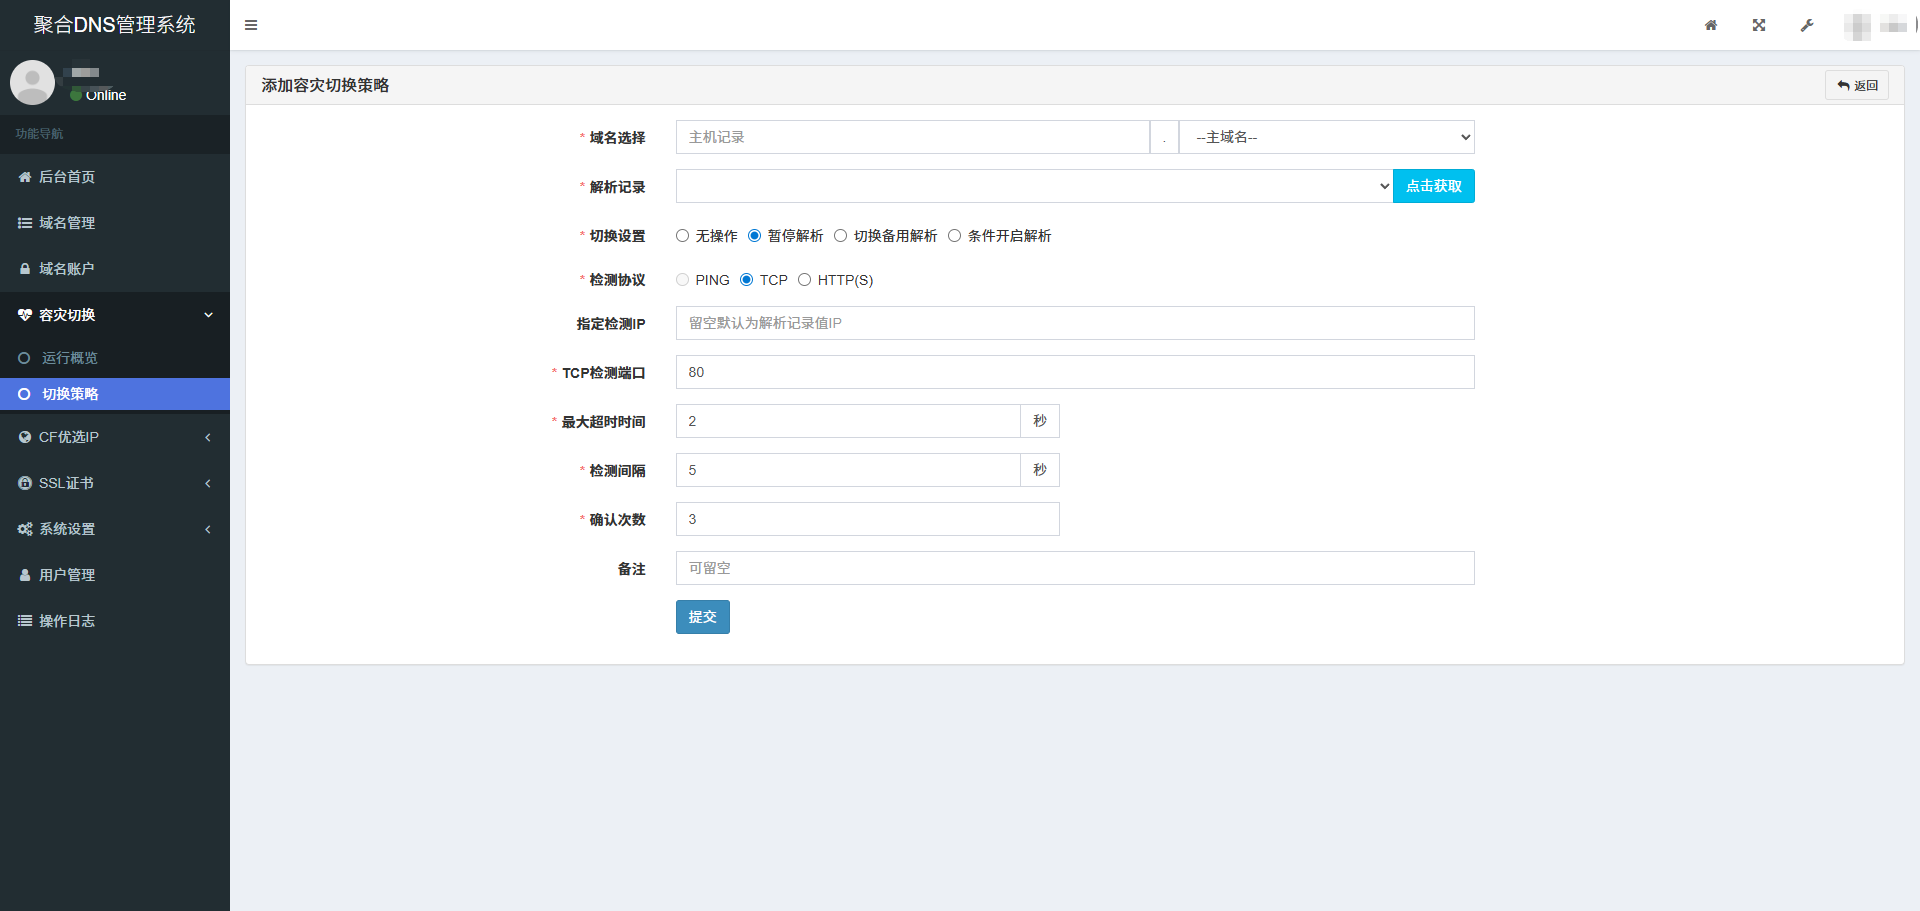Screen dimensions: 1920x911
Task: Click the TCP检测端口 input field
Action: point(1075,372)
